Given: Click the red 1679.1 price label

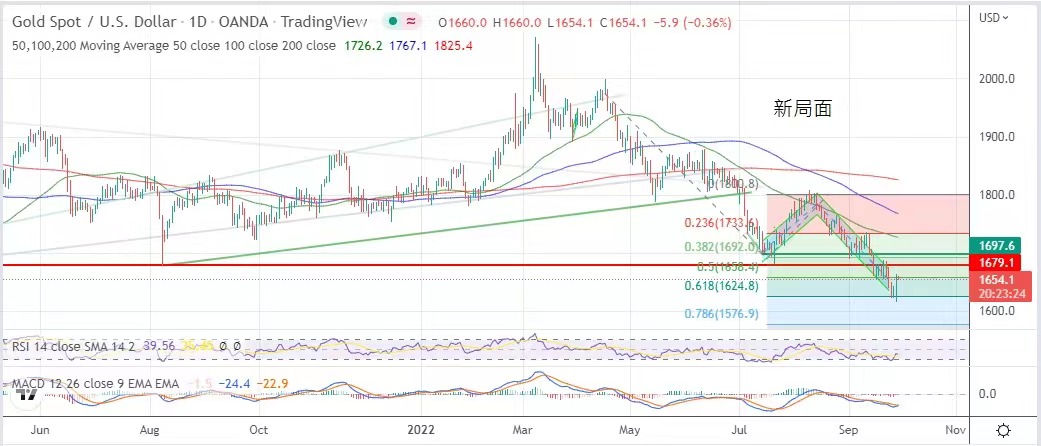Looking at the screenshot, I should [x=1003, y=264].
